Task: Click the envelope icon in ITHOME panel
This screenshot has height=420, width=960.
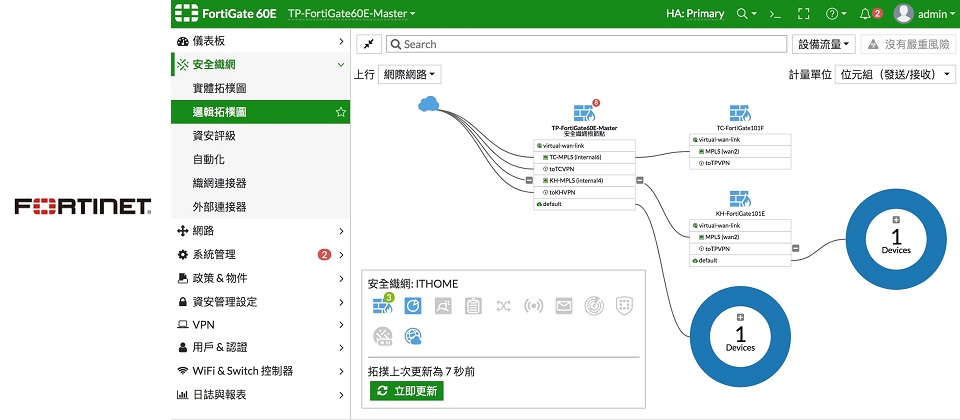Action: pos(564,306)
